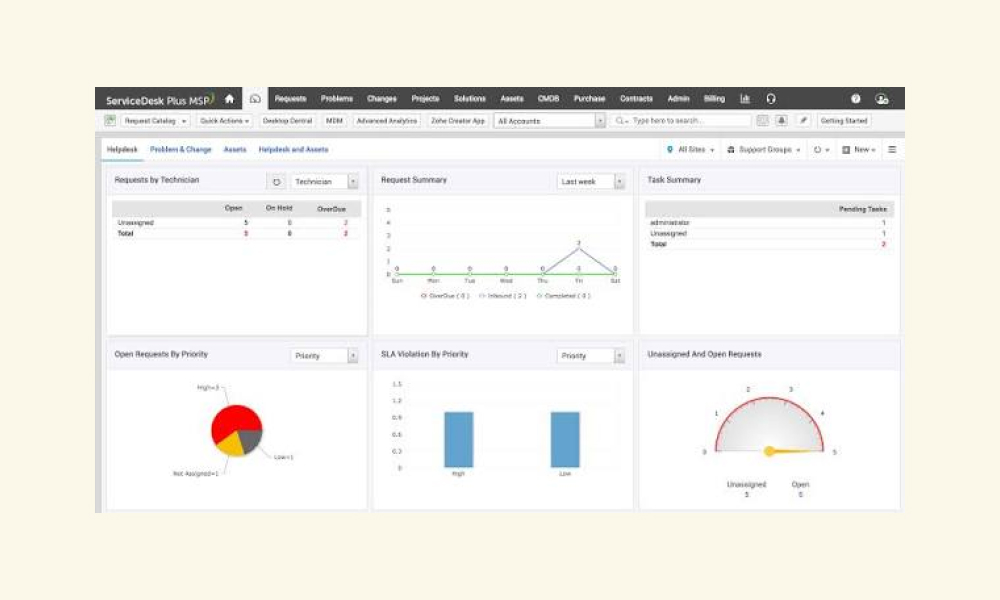1000x600 pixels.
Task: Open the Billing menu
Action: pyautogui.click(x=714, y=99)
